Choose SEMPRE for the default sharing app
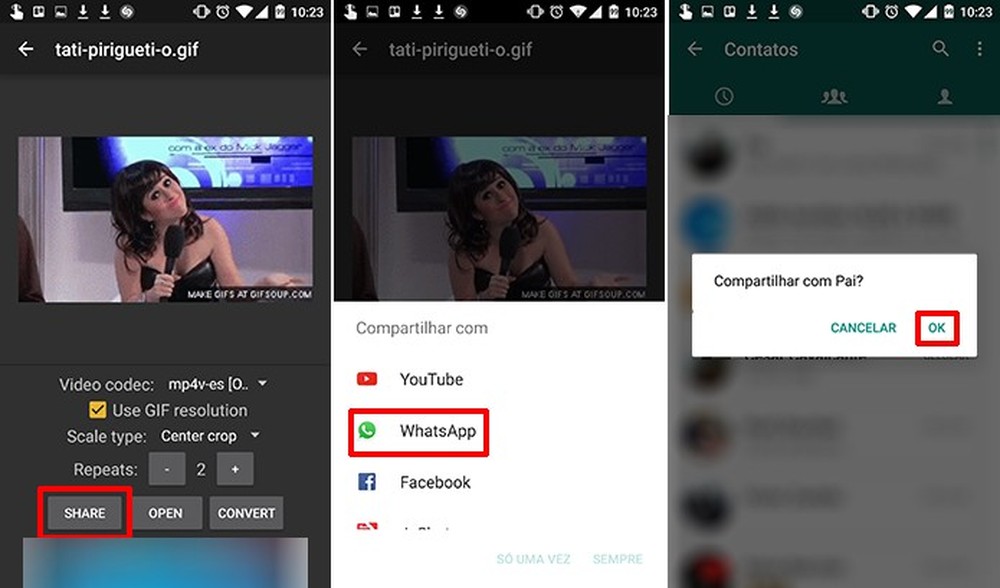The width and height of the screenshot is (1000, 588). pyautogui.click(x=618, y=559)
